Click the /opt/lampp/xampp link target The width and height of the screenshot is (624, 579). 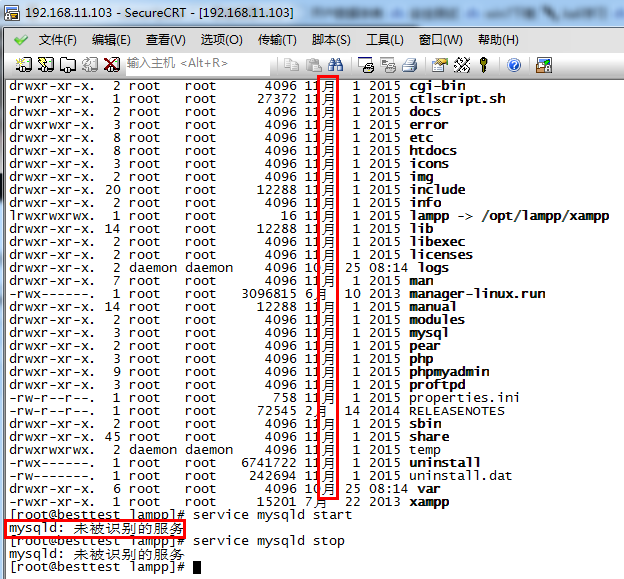[545, 216]
